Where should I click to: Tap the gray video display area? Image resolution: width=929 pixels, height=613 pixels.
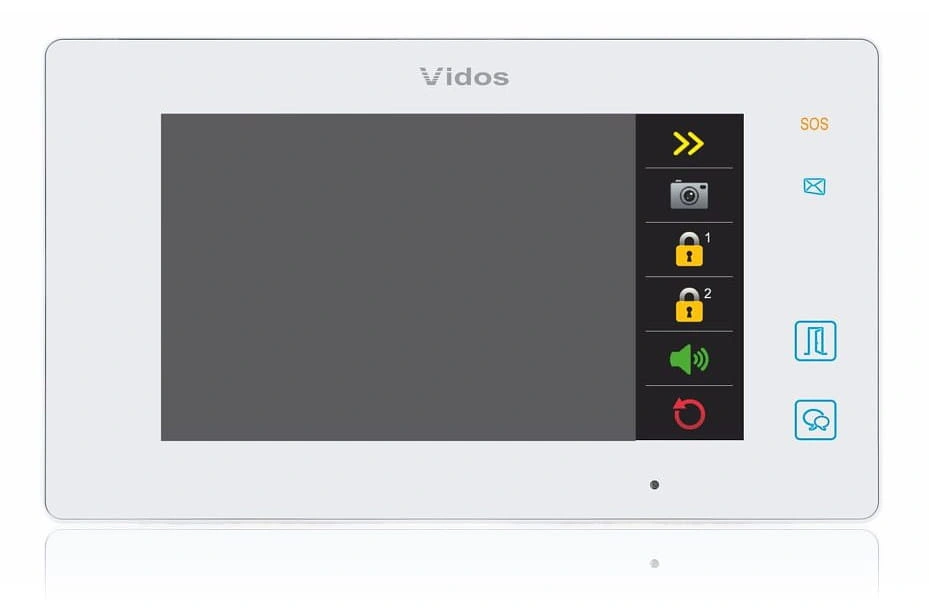tap(398, 277)
